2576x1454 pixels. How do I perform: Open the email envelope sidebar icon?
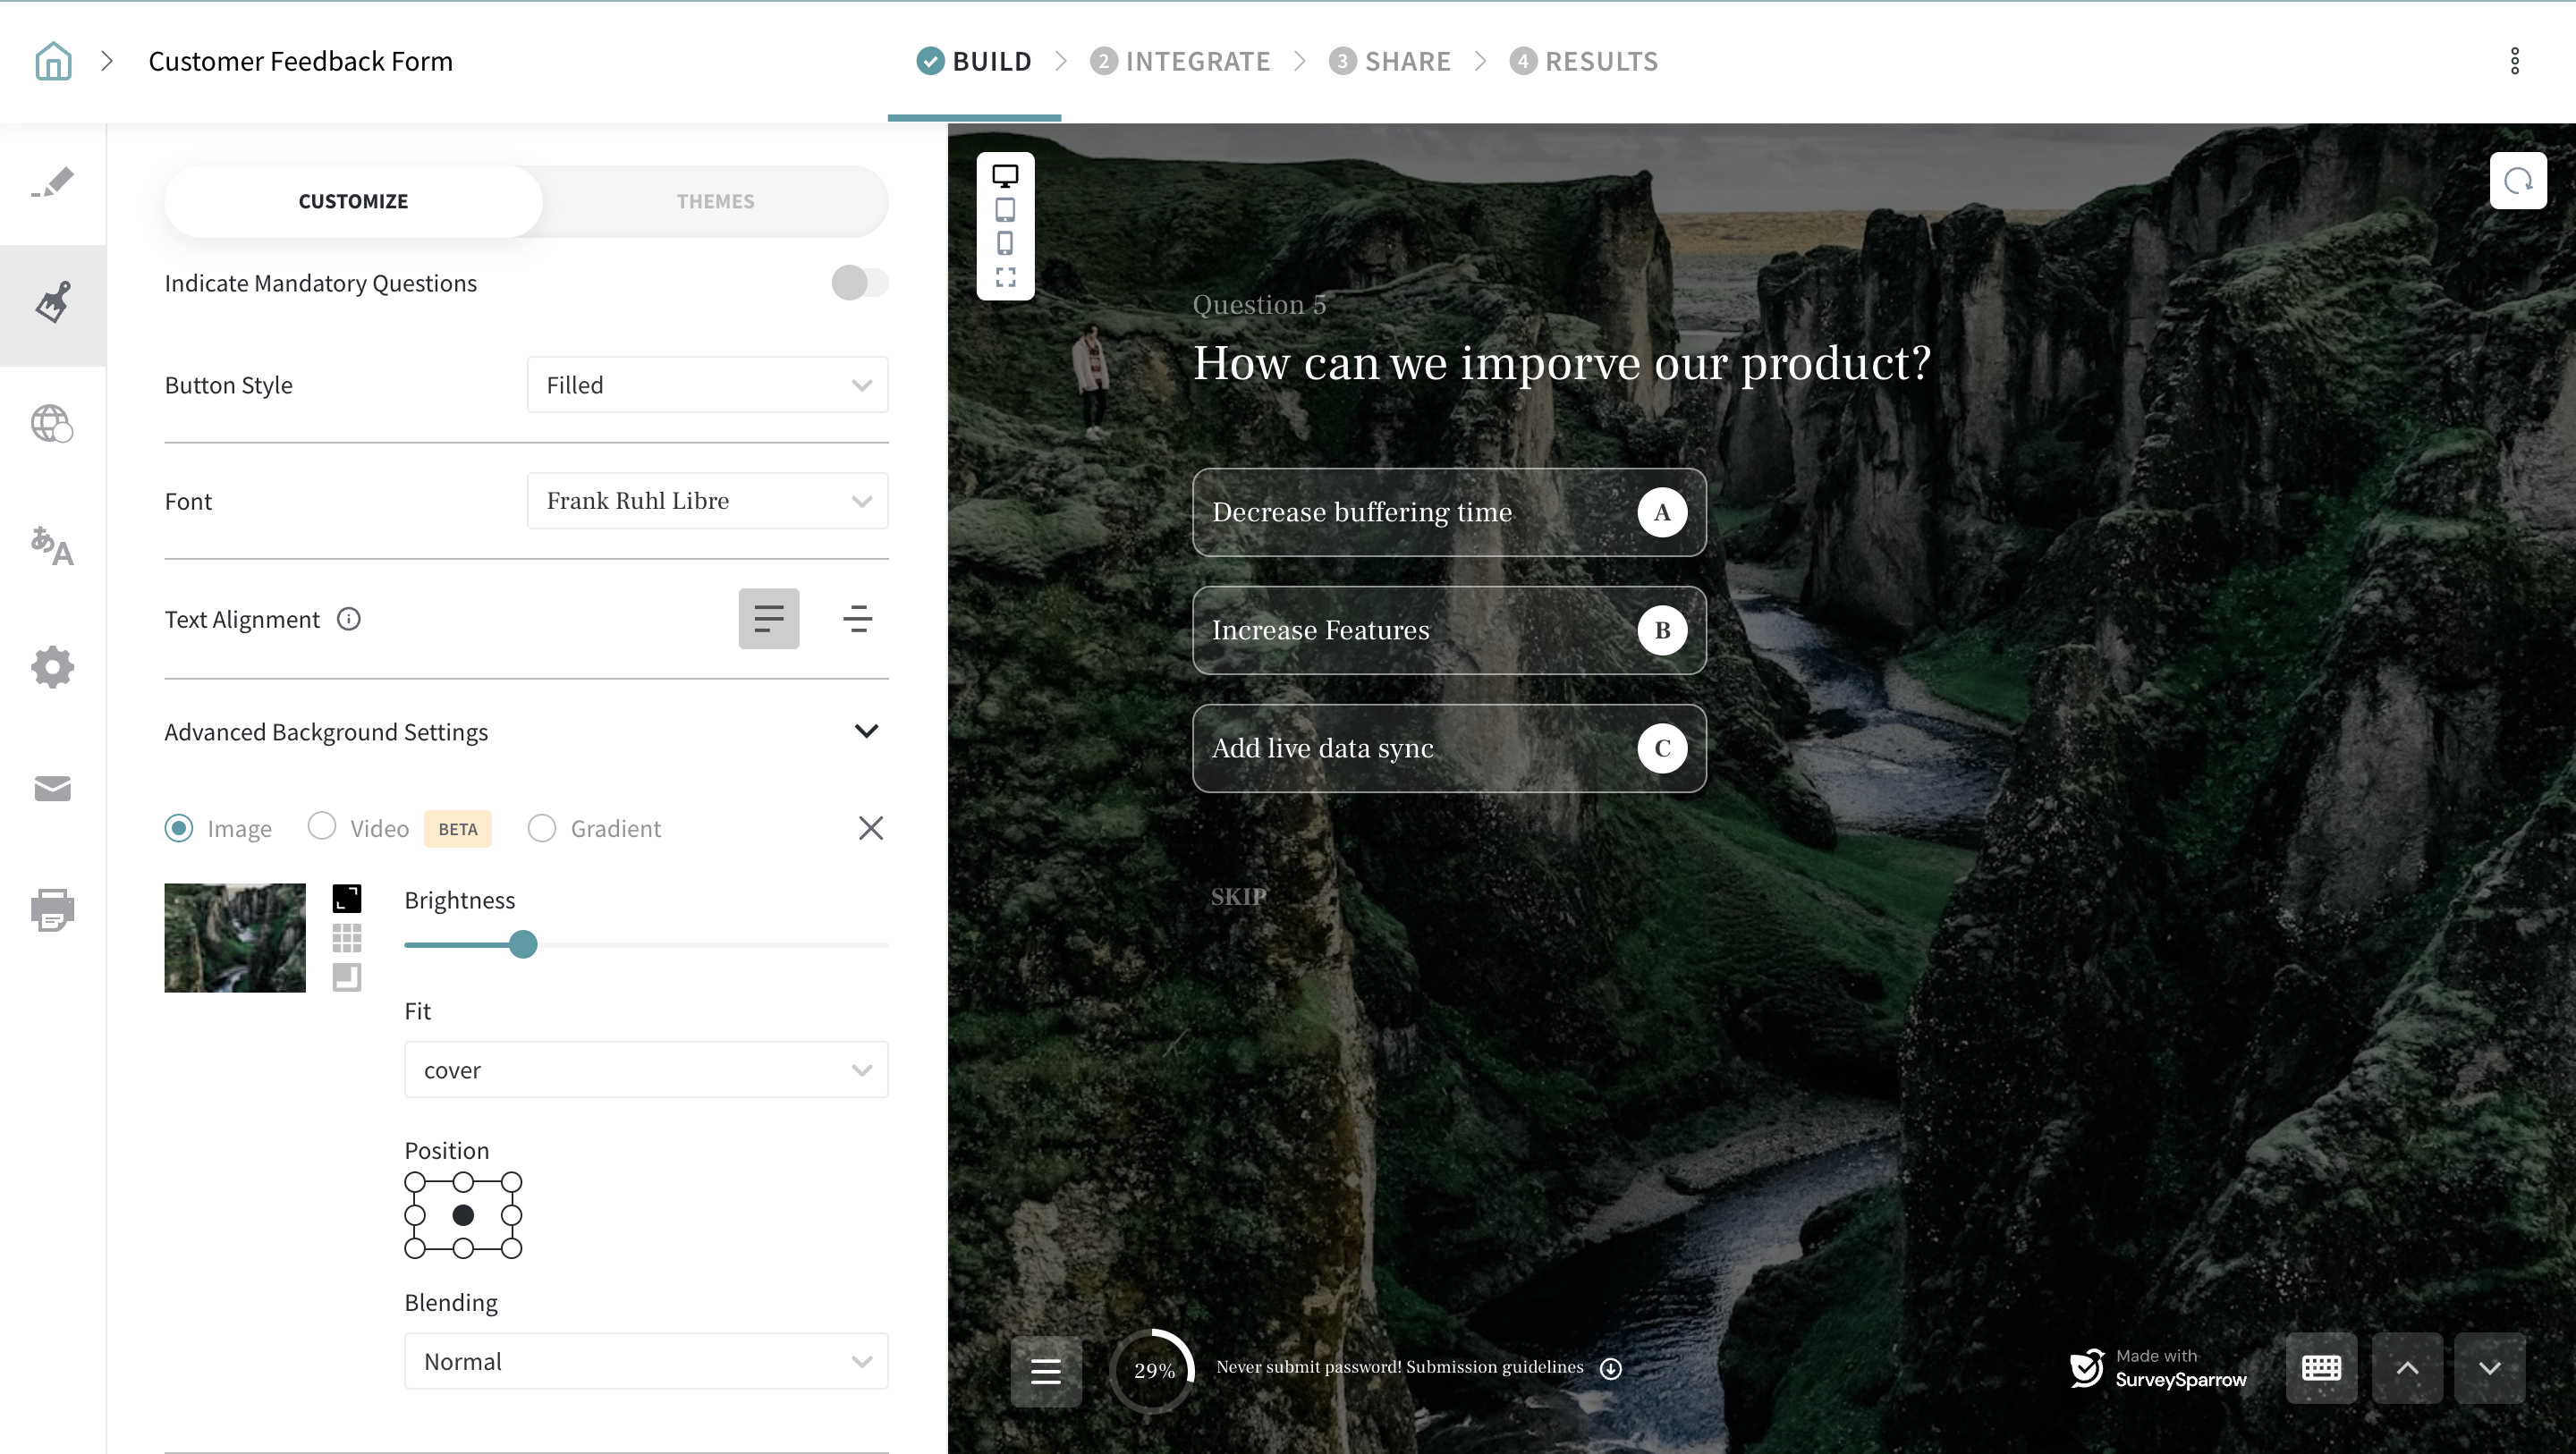tap(52, 789)
